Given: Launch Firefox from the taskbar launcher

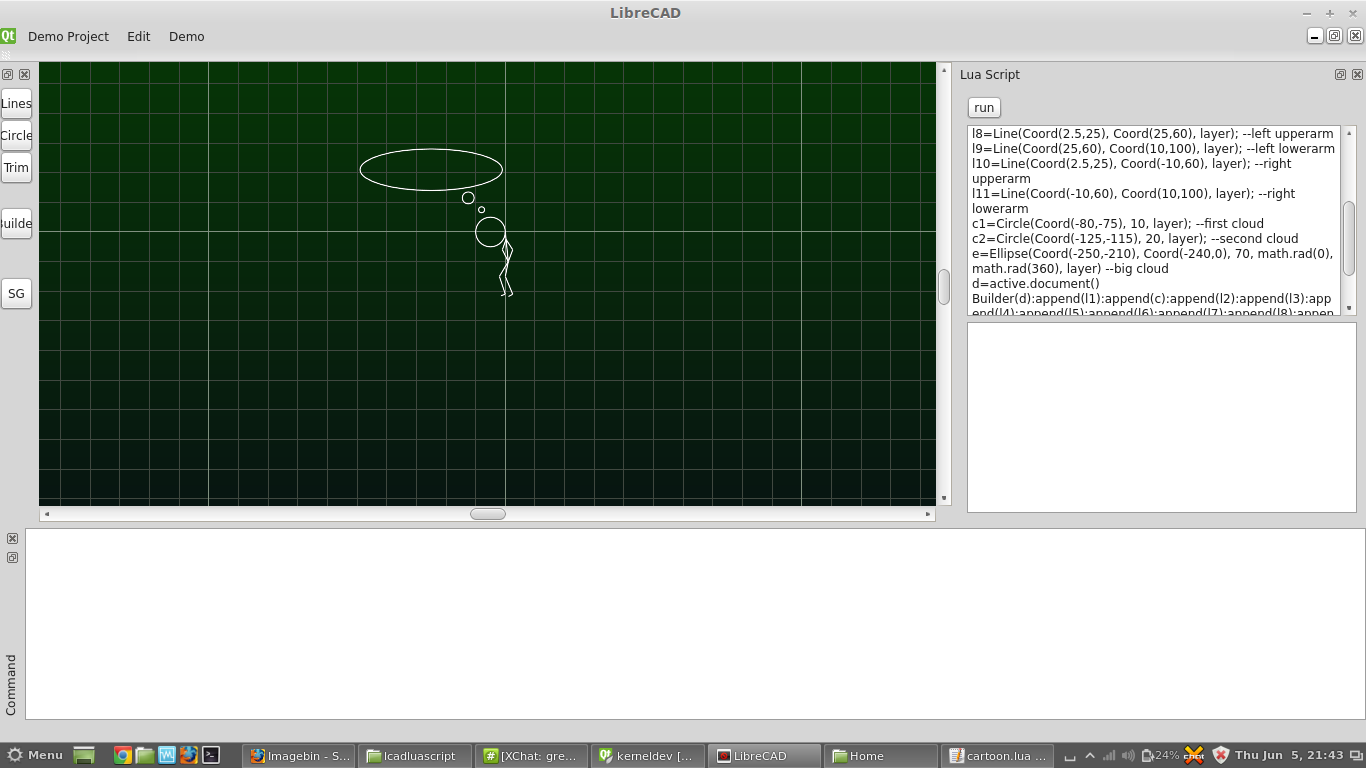Looking at the screenshot, I should click(x=188, y=755).
